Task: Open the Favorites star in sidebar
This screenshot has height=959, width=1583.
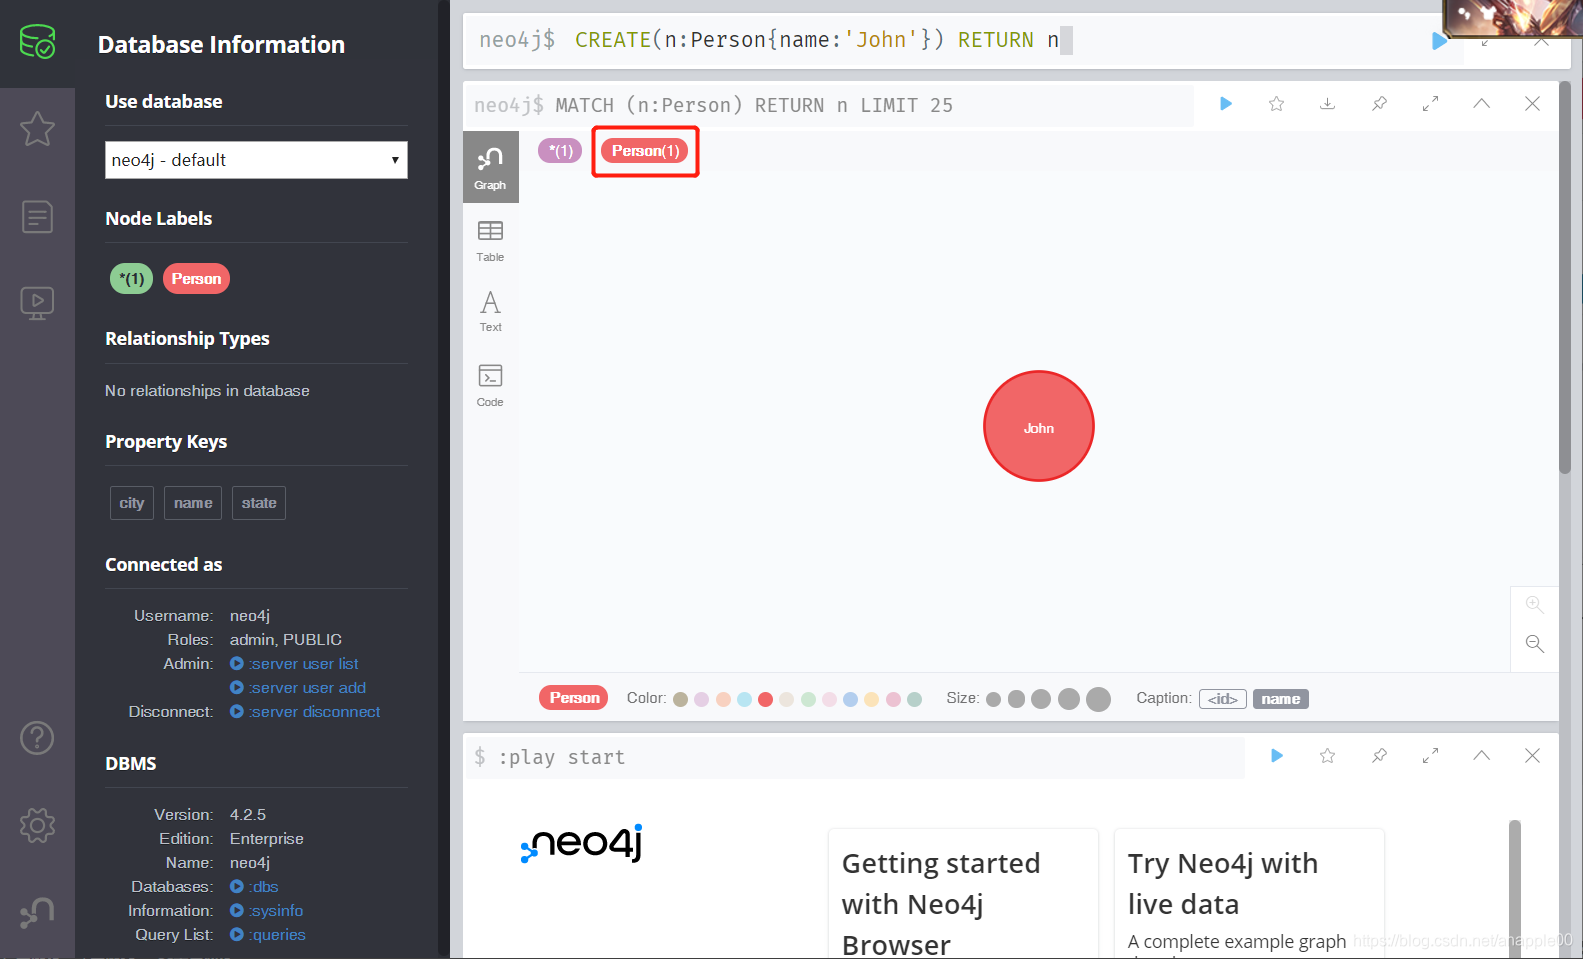Action: 37,128
